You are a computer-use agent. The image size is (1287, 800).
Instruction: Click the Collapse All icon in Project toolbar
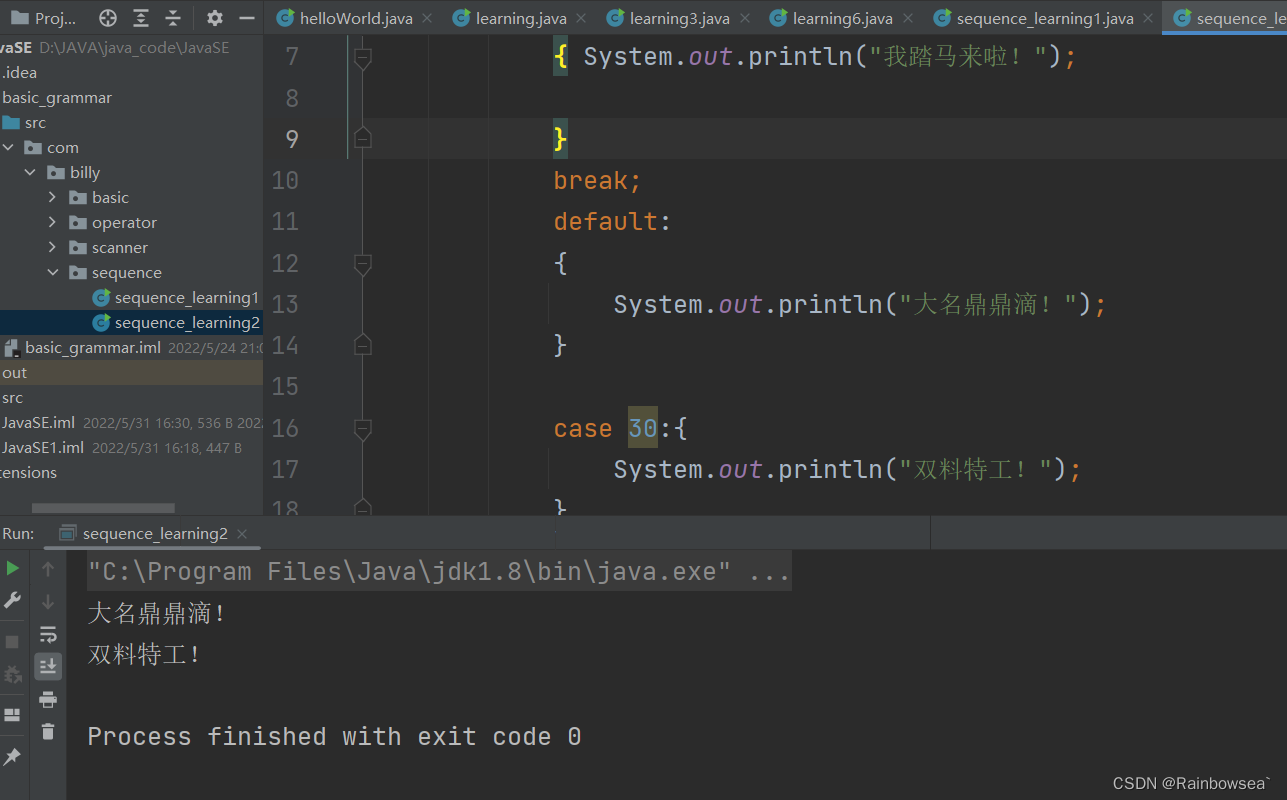pyautogui.click(x=173, y=18)
